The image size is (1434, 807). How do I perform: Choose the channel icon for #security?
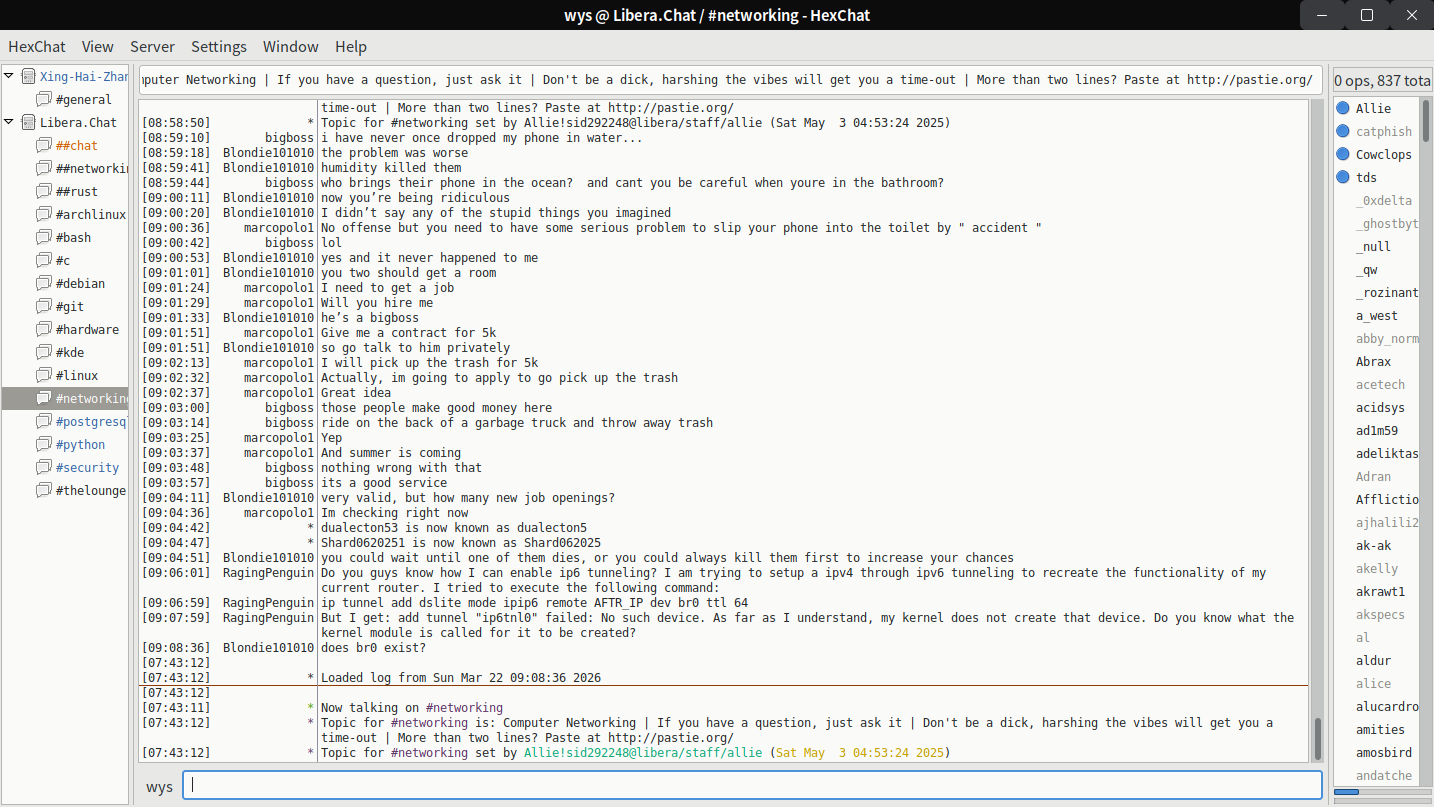(x=43, y=467)
